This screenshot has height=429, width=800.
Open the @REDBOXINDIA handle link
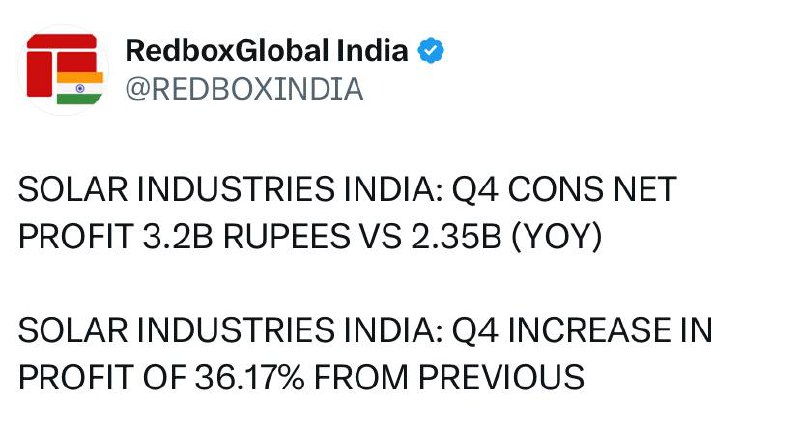(x=244, y=89)
